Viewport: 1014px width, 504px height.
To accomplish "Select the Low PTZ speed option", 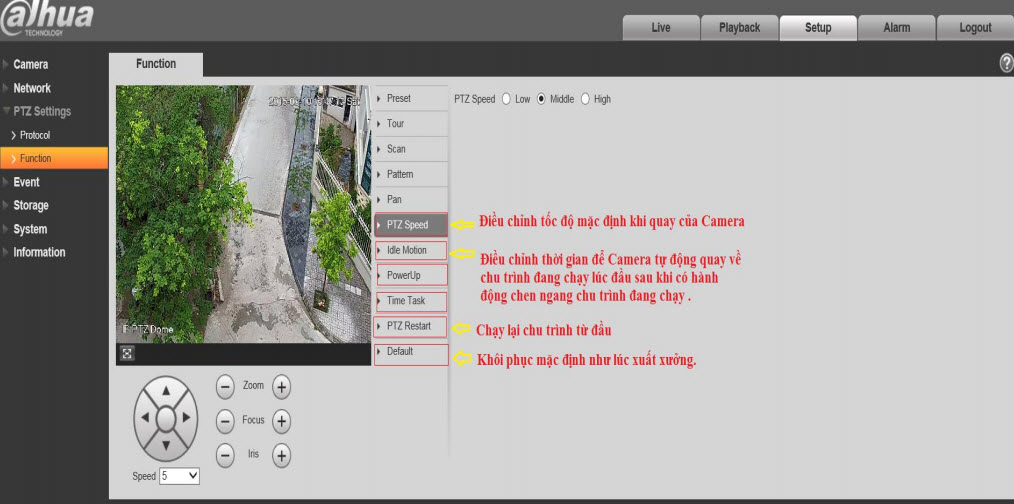I will point(506,99).
